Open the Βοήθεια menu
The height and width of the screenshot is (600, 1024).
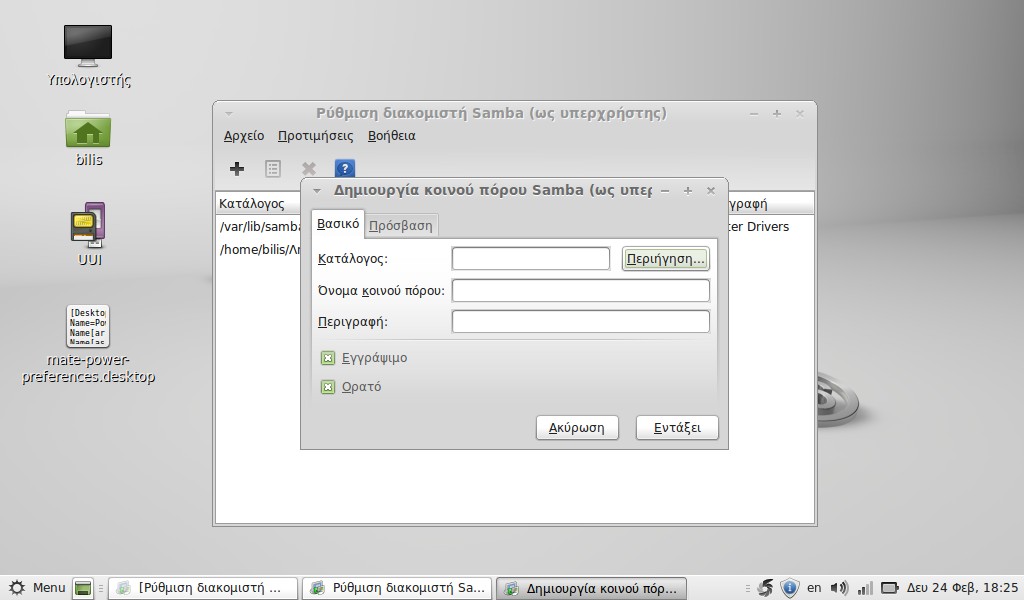[x=392, y=136]
